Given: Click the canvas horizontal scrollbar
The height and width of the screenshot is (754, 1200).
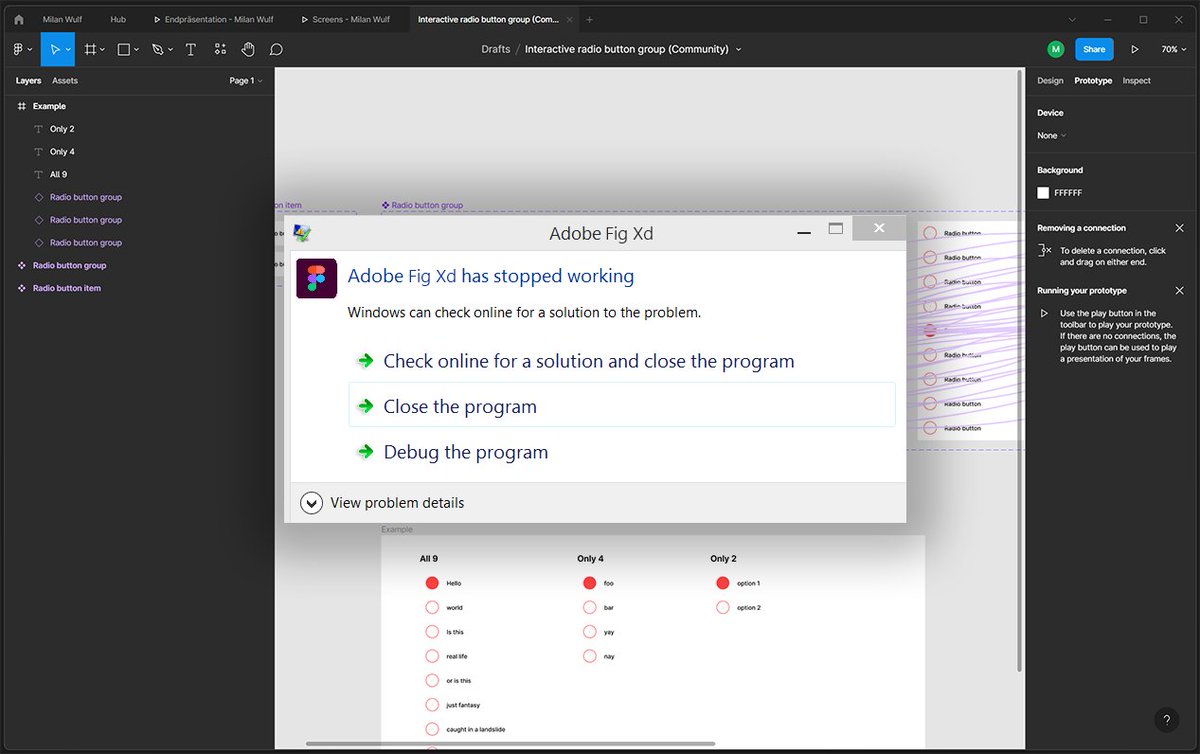Looking at the screenshot, I should (x=511, y=744).
